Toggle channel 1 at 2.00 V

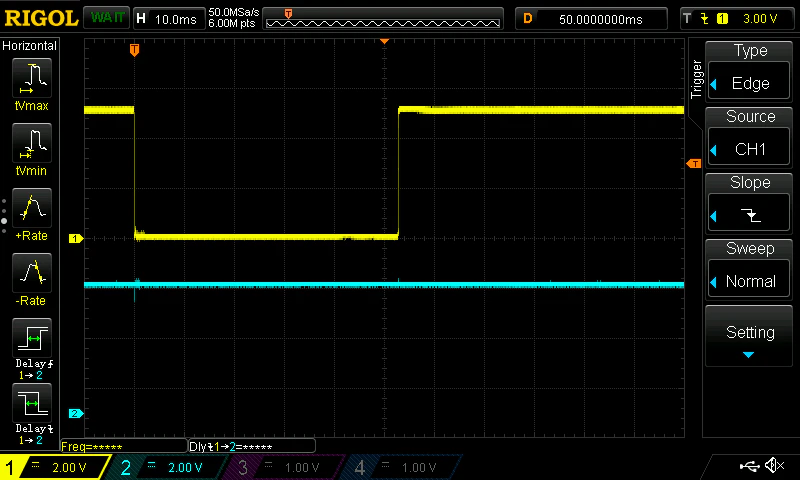tap(55, 467)
